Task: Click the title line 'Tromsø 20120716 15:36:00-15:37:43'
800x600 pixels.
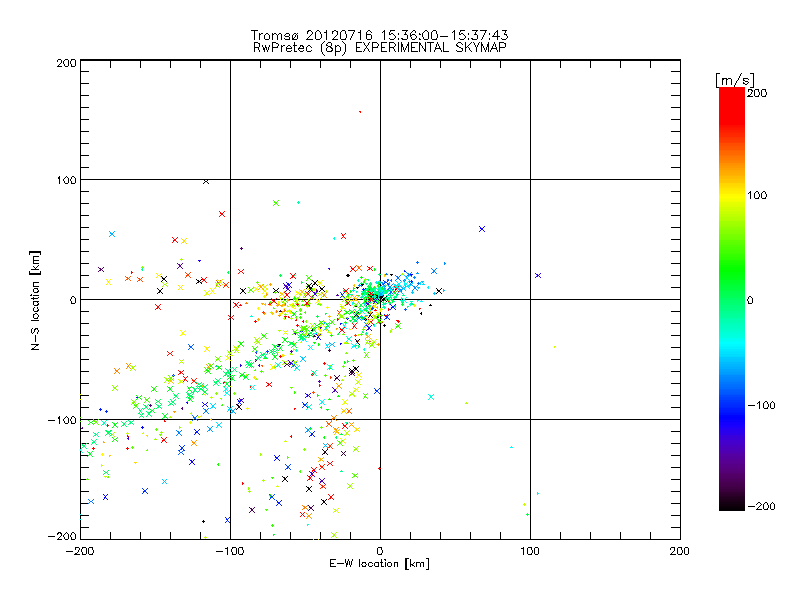Action: tap(379, 35)
